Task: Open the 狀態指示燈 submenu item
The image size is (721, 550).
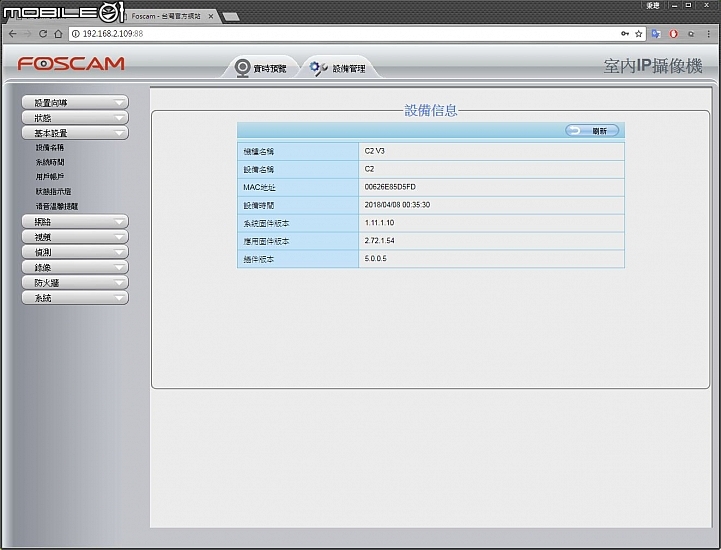Action: [53, 191]
